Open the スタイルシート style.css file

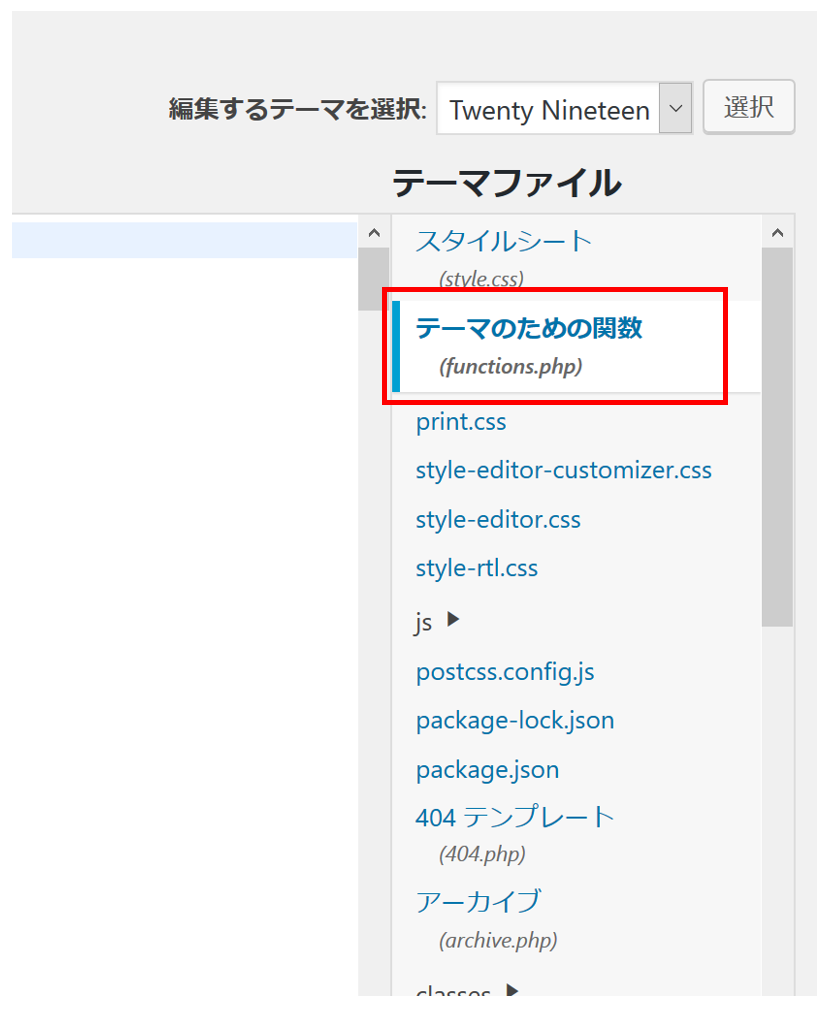pyautogui.click(x=503, y=242)
